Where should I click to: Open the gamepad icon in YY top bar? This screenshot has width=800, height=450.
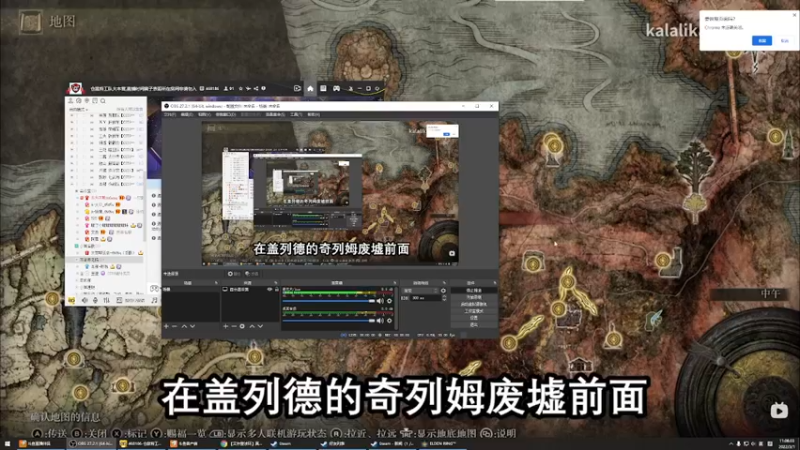(x=337, y=88)
